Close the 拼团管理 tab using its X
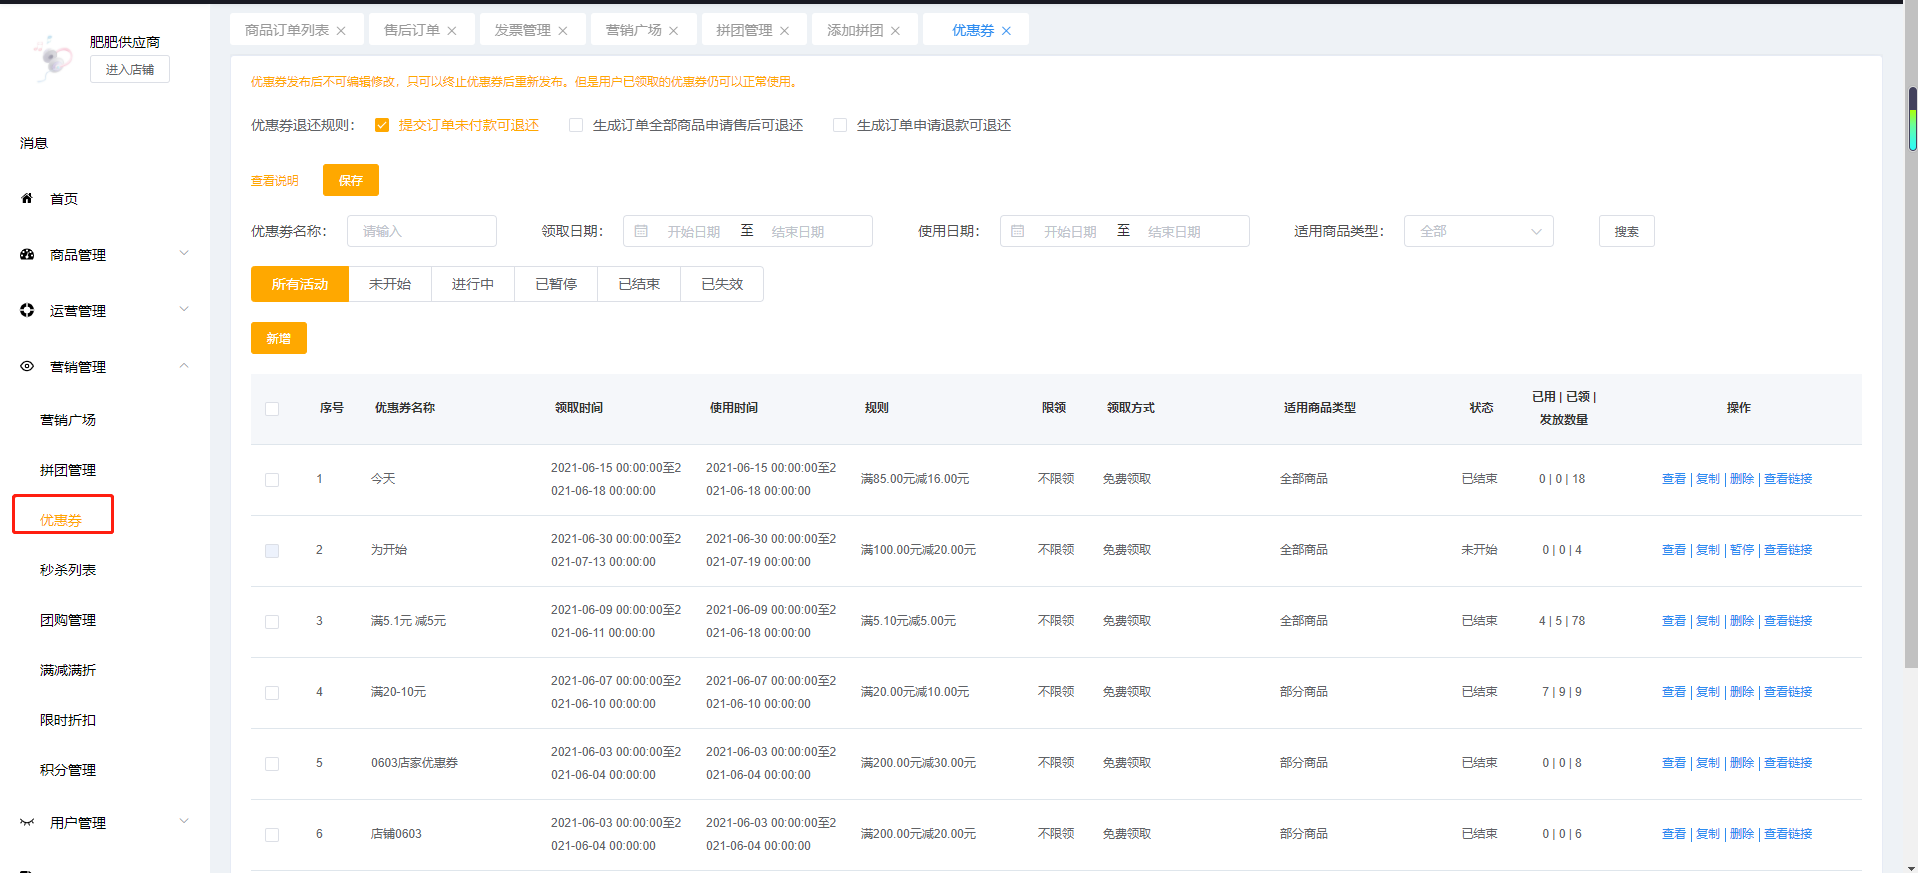The height and width of the screenshot is (873, 1918). (785, 31)
